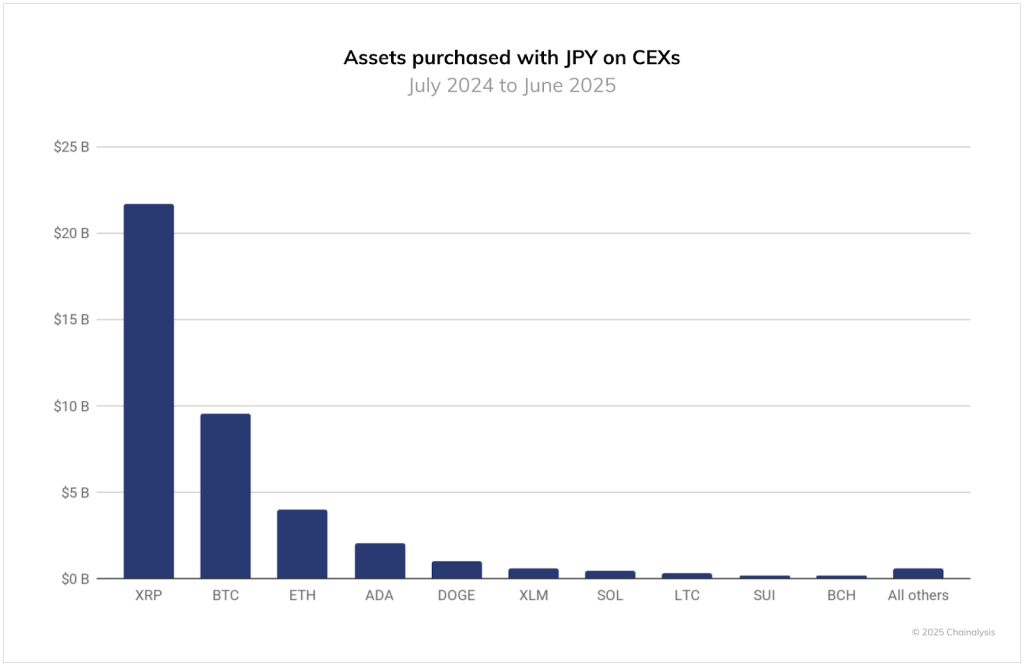
Task: Select the 'LTC' axis label
Action: coord(687,595)
